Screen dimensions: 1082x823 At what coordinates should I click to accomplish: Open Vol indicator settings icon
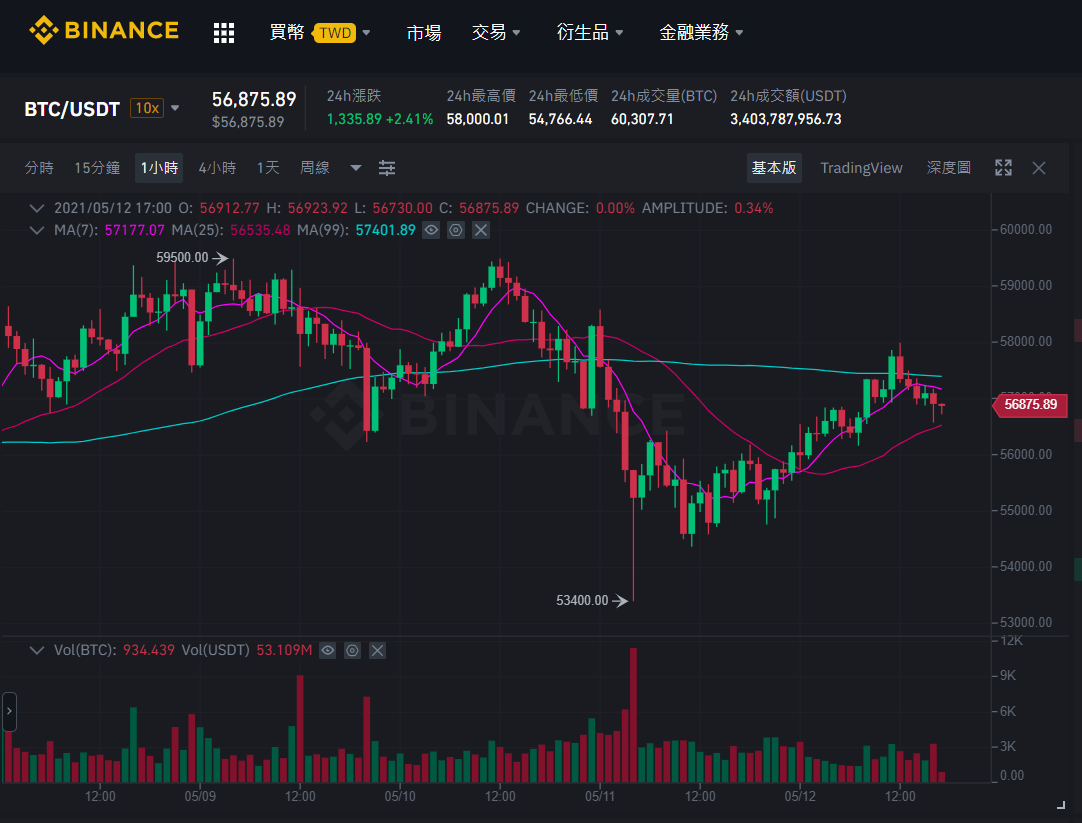click(353, 650)
